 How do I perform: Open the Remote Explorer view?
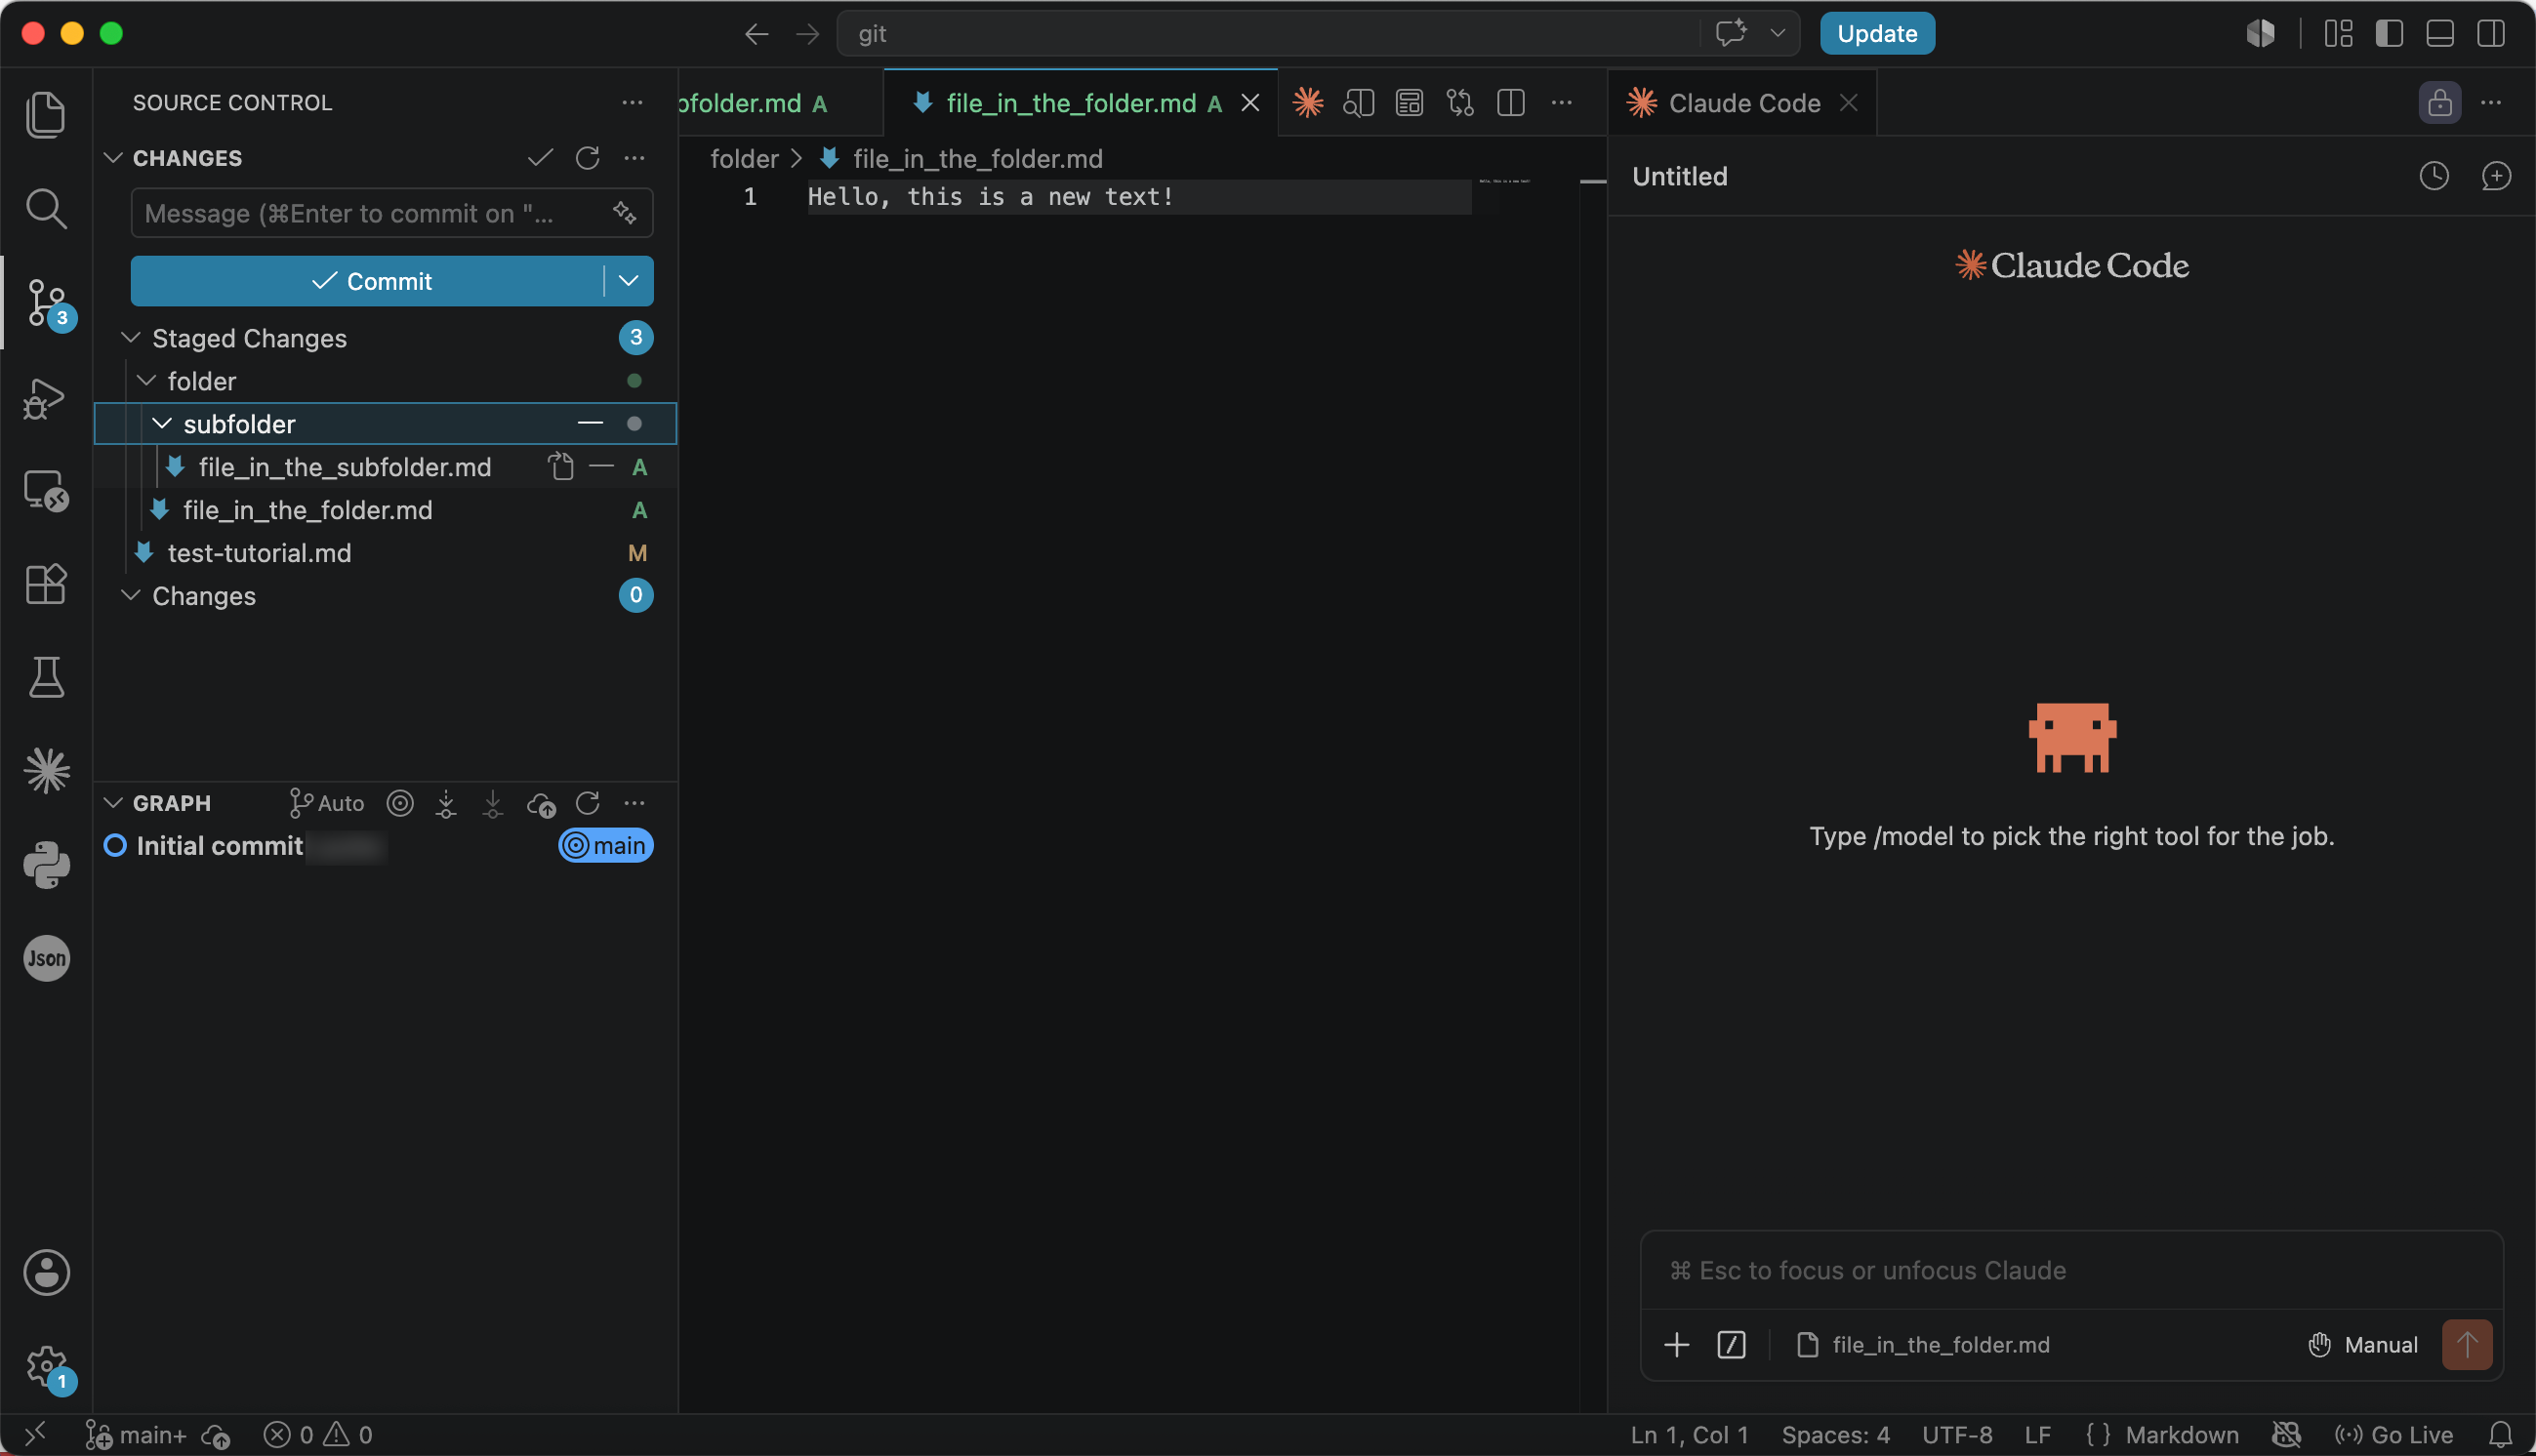(x=46, y=490)
